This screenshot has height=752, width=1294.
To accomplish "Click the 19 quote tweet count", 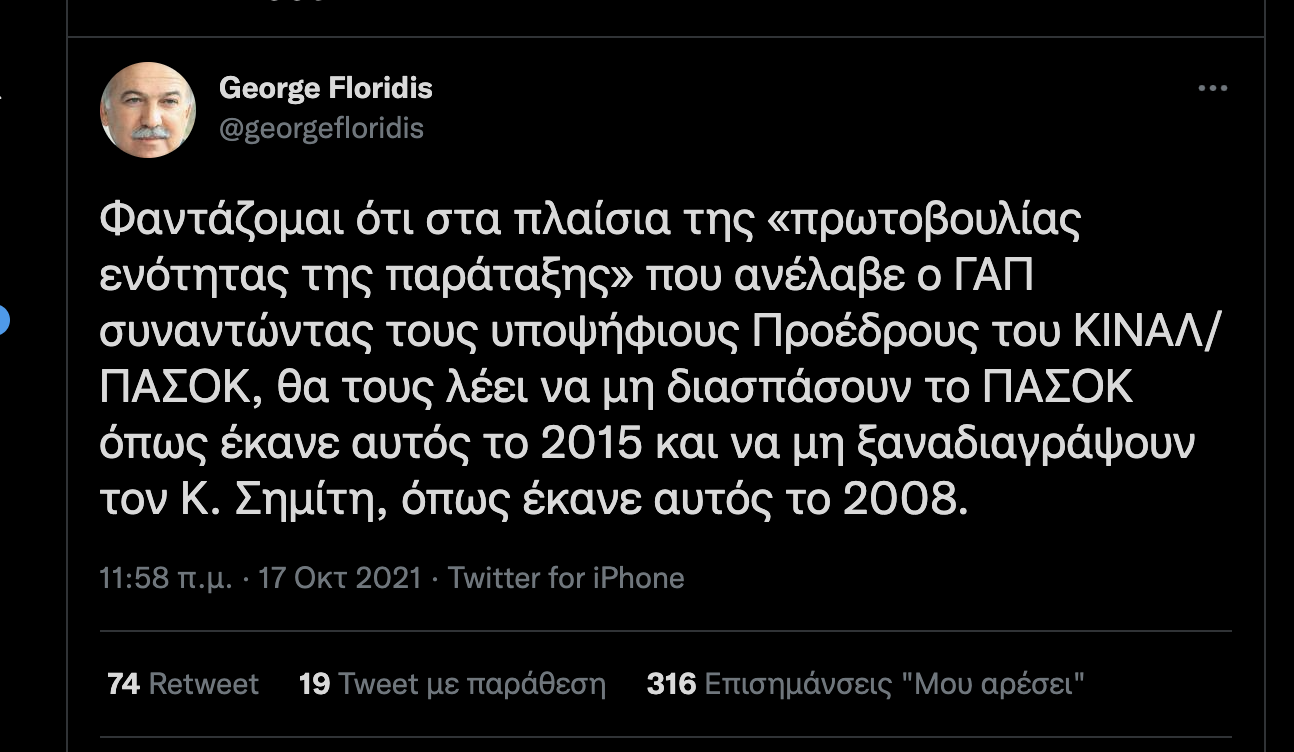I will [x=314, y=684].
